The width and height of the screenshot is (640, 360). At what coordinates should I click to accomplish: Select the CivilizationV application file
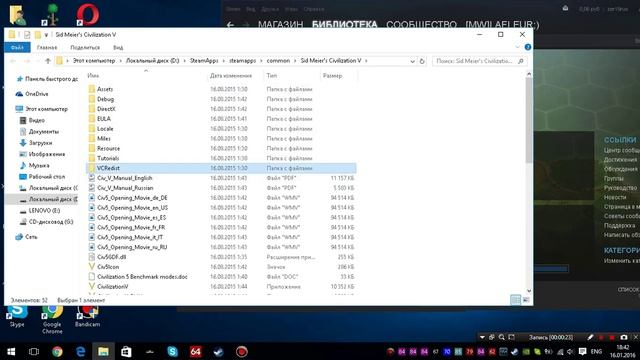pos(113,287)
